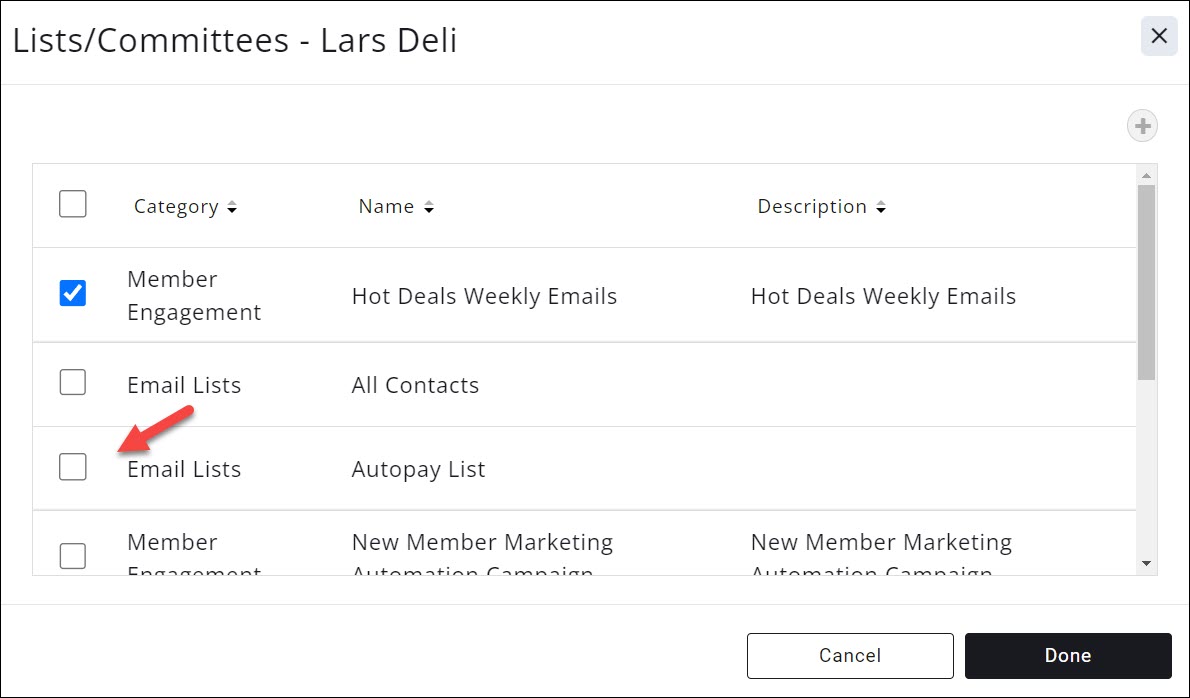Sort by Name column arrows

(x=429, y=208)
